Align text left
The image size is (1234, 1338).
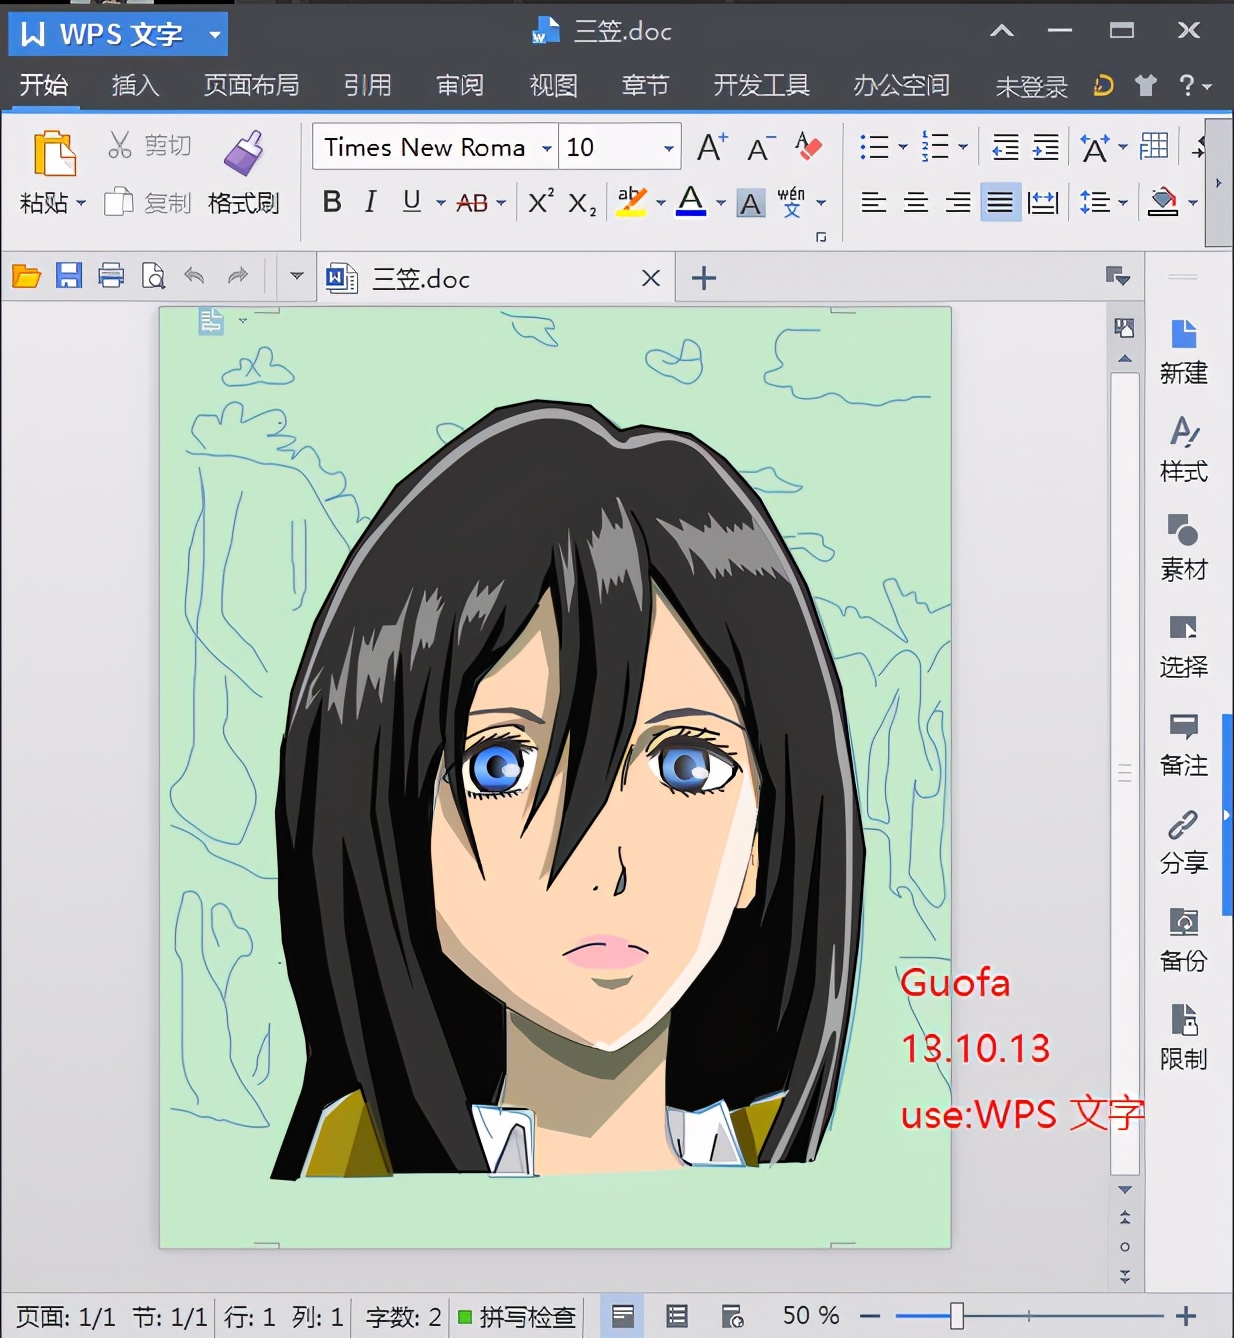pos(874,203)
